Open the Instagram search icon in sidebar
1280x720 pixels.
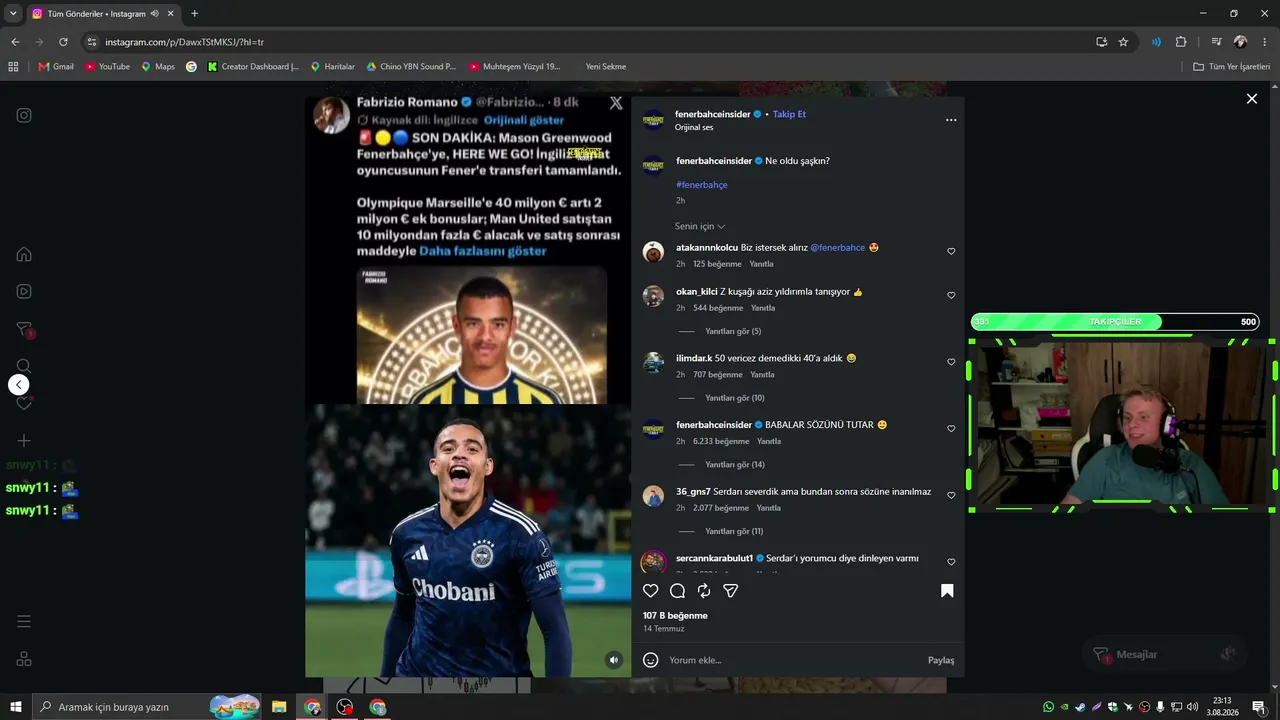tap(24, 366)
